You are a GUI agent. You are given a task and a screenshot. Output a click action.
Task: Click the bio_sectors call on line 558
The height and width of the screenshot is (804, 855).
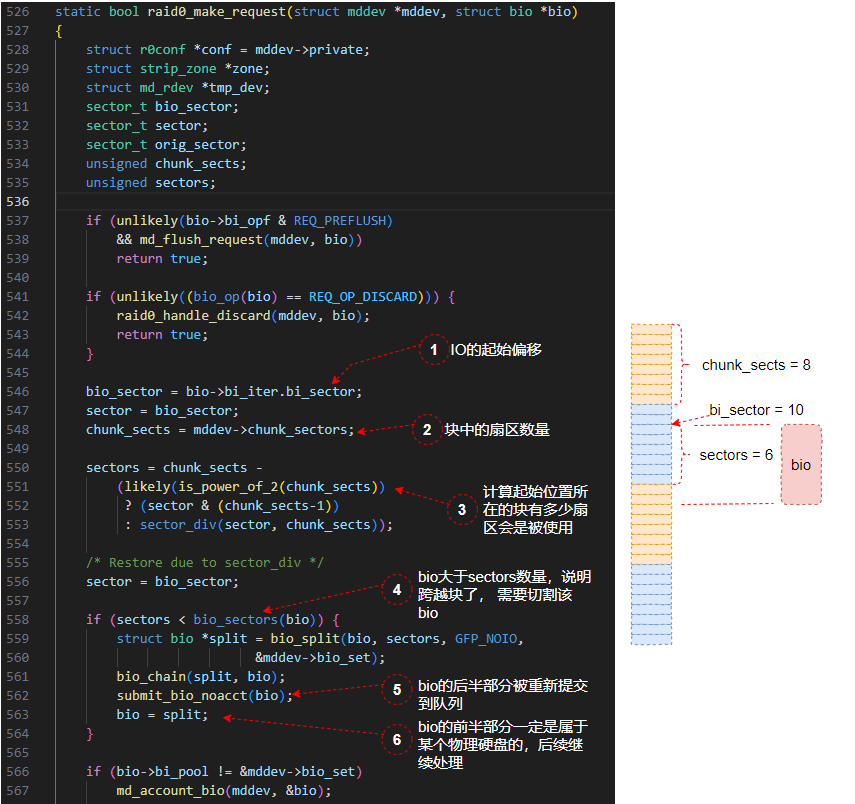236,620
